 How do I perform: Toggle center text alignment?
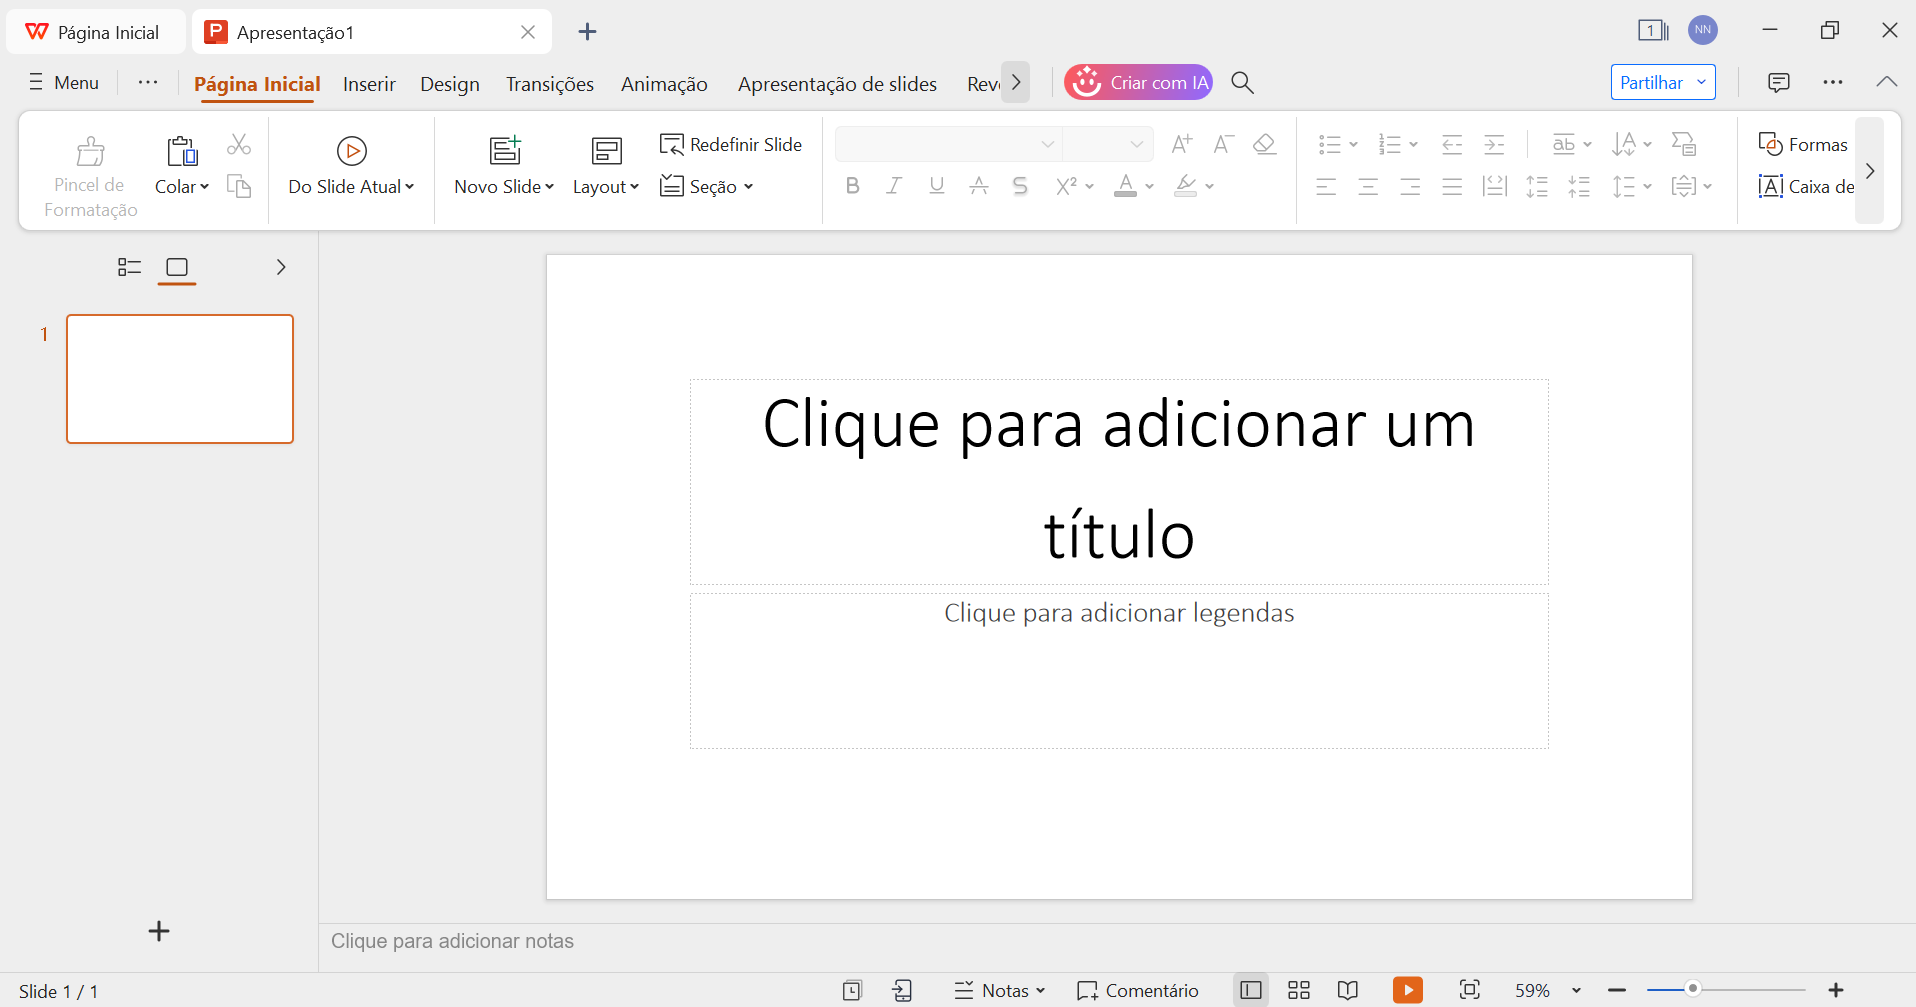pyautogui.click(x=1368, y=186)
